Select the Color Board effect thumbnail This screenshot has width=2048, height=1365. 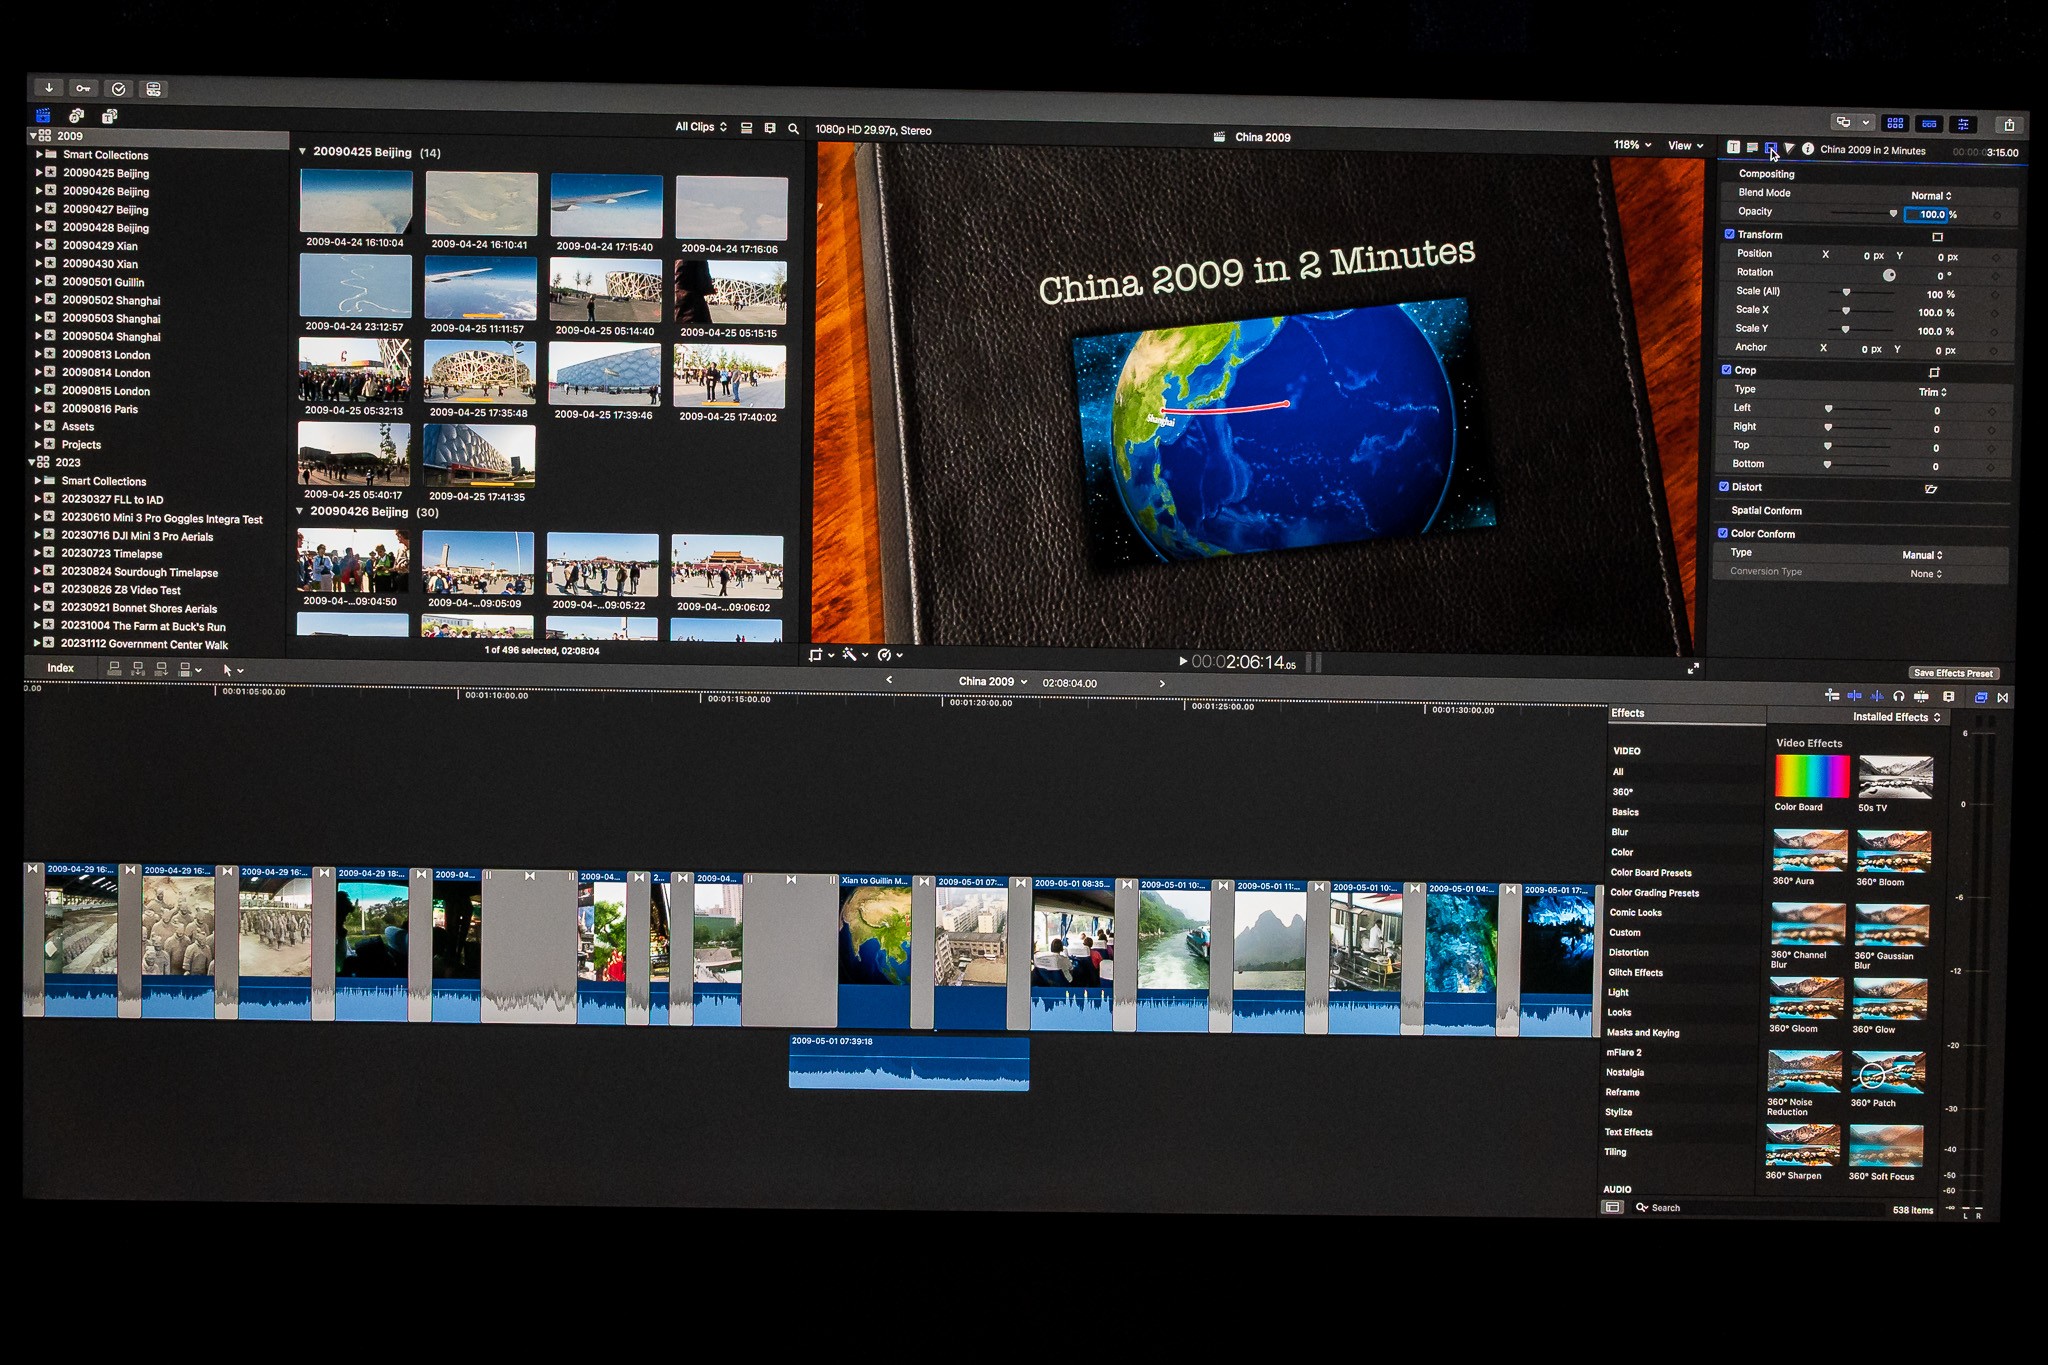(x=1811, y=776)
